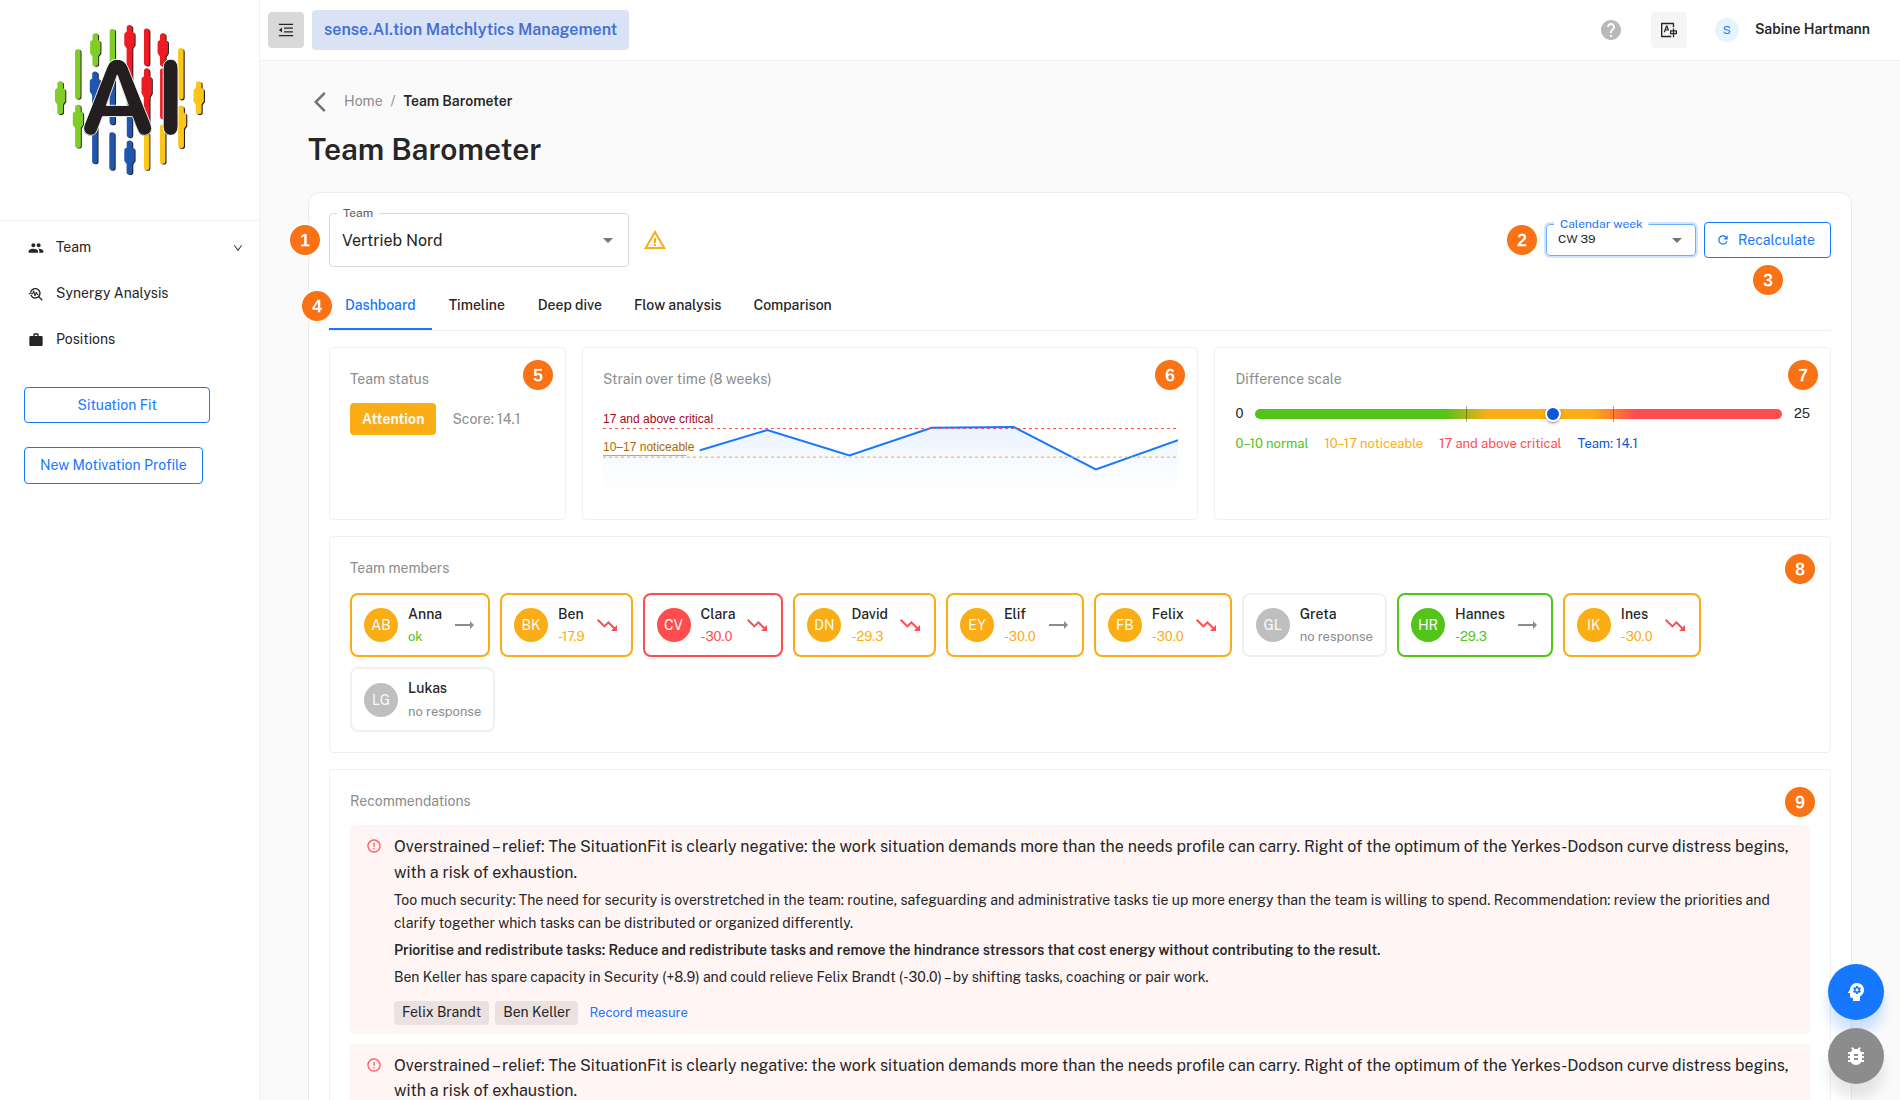
Task: Open Anna's AB avatar card
Action: coord(420,625)
